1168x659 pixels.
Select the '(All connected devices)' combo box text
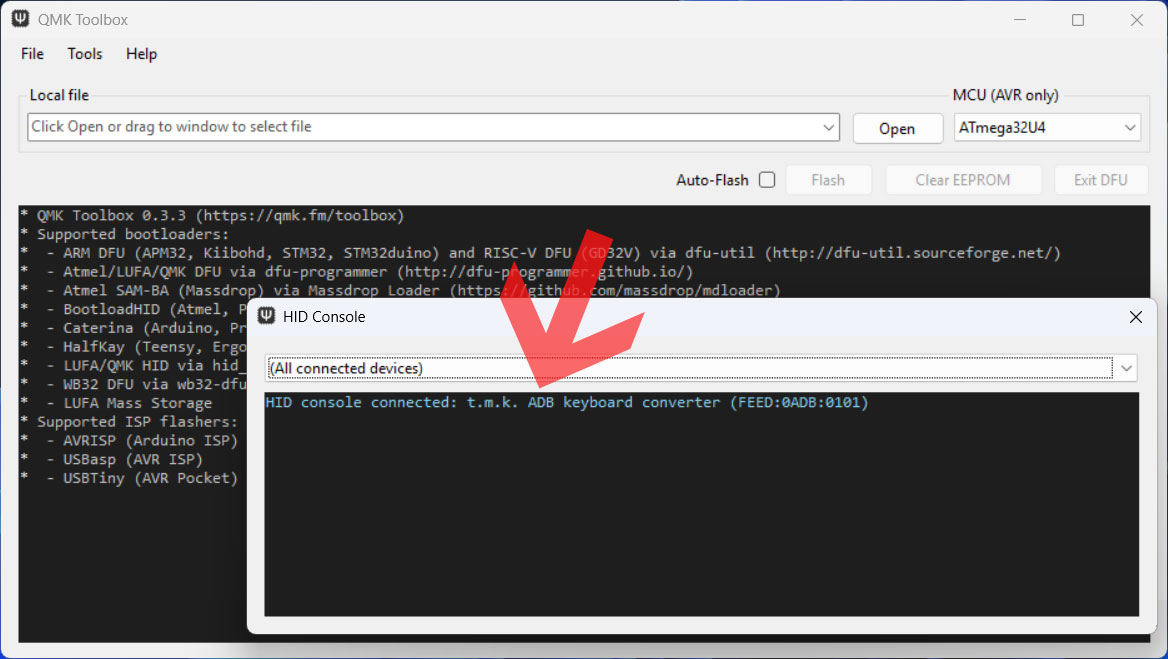[x=346, y=368]
